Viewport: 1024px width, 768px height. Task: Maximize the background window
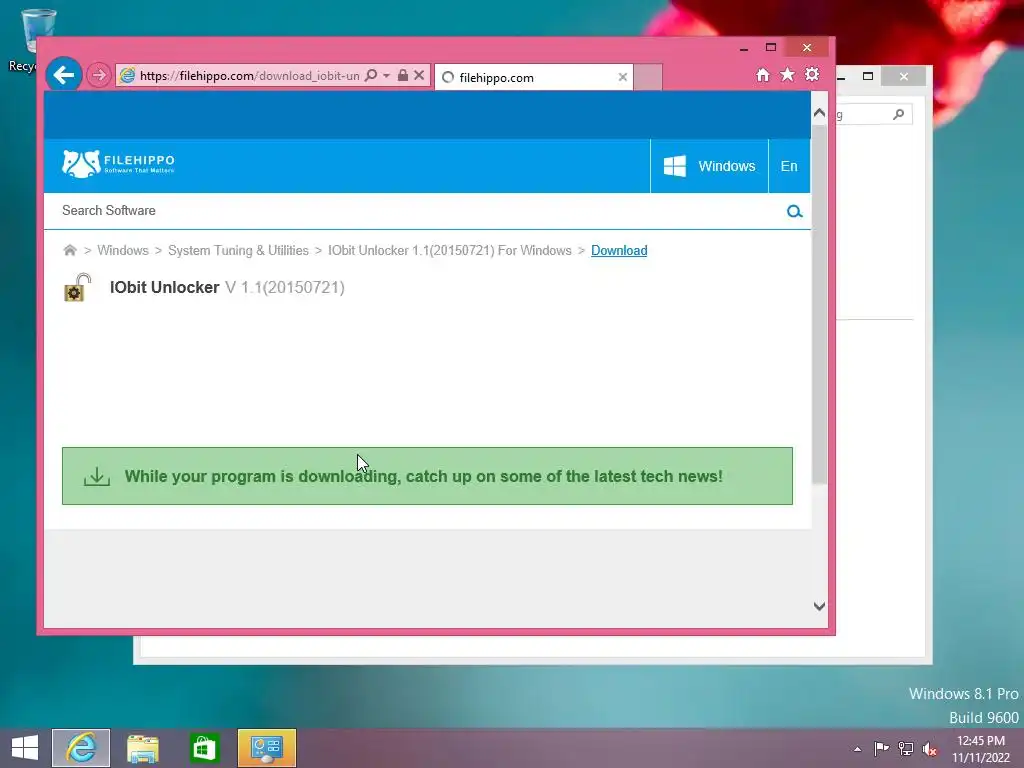pos(867,76)
